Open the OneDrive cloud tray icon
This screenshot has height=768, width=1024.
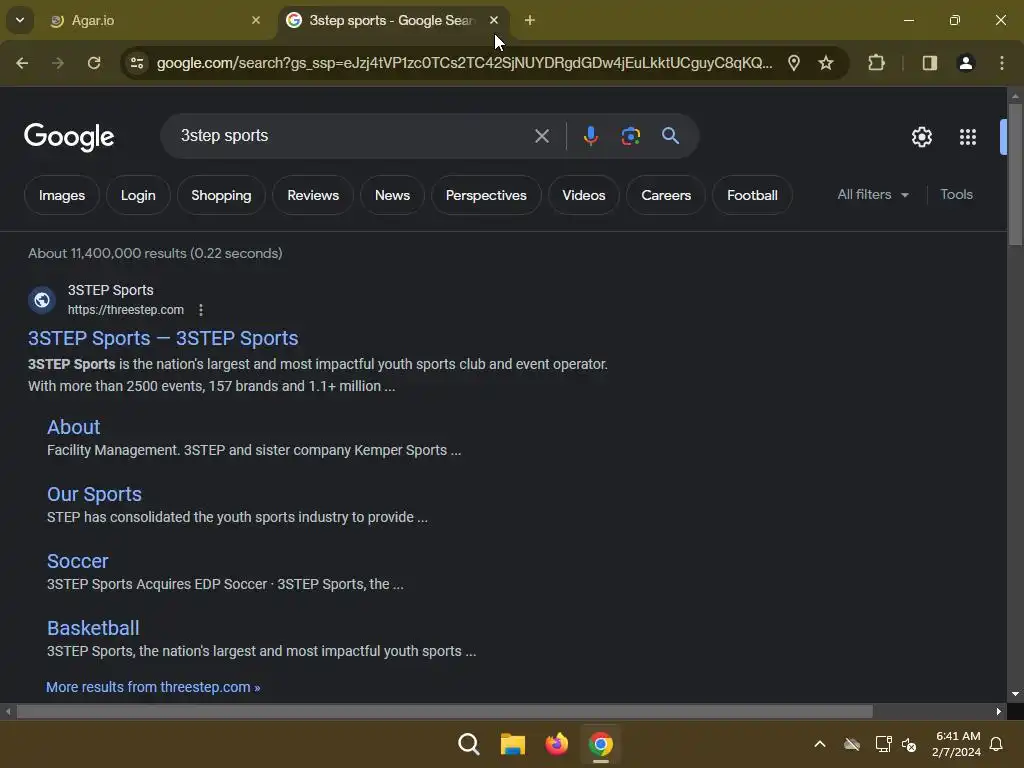pos(852,744)
